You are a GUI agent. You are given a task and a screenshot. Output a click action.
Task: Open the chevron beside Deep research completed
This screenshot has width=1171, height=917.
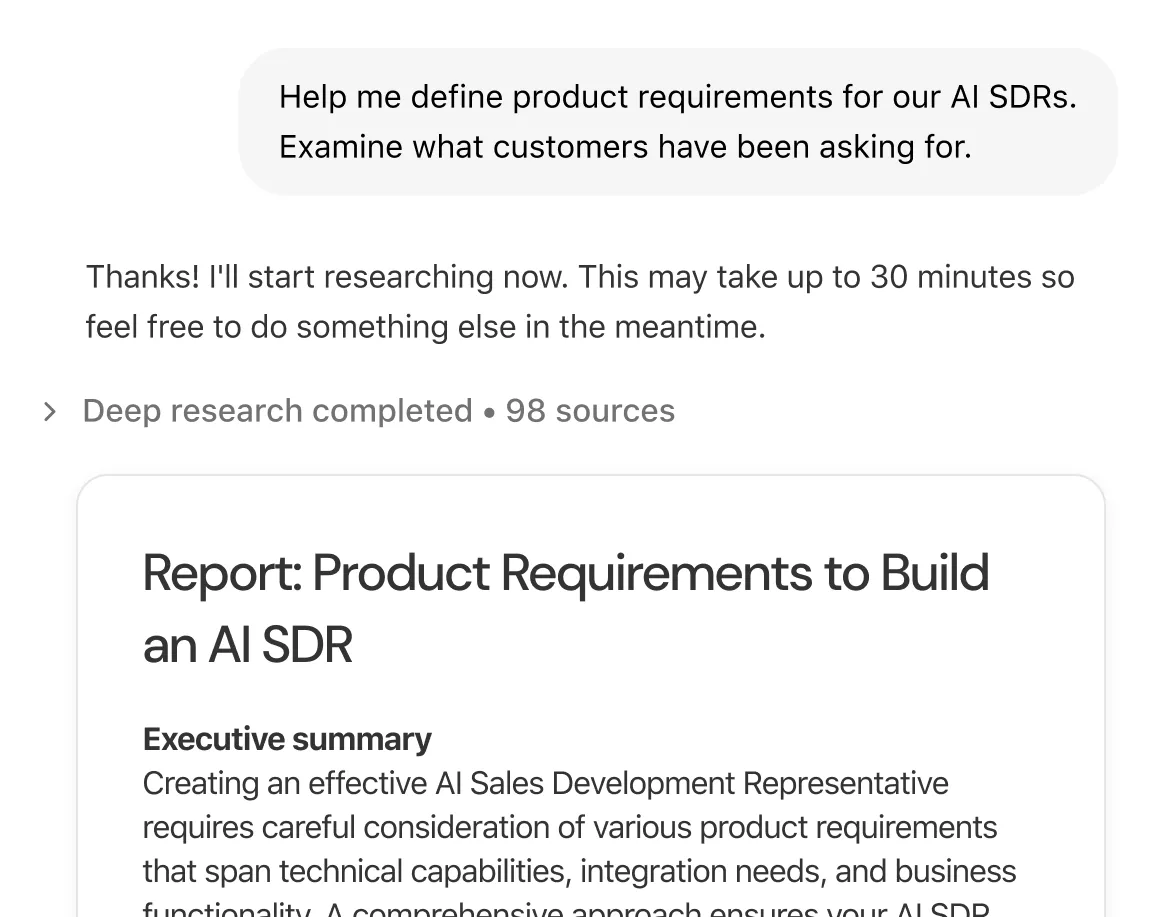pos(49,411)
